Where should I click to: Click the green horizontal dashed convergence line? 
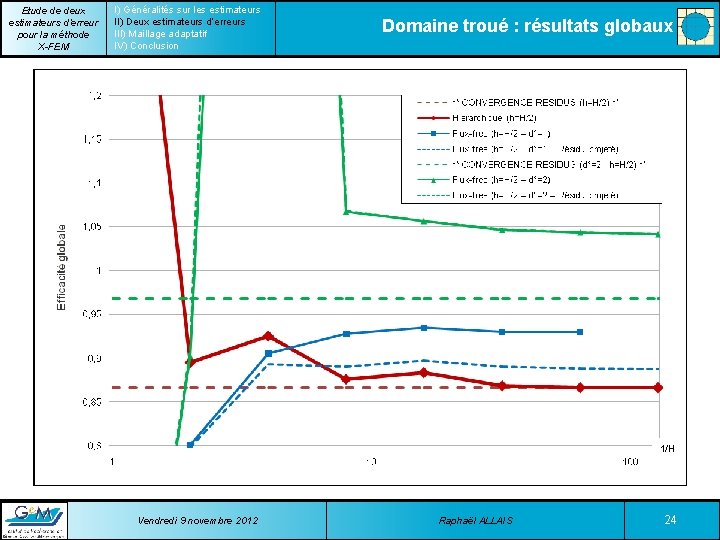pyautogui.click(x=386, y=298)
